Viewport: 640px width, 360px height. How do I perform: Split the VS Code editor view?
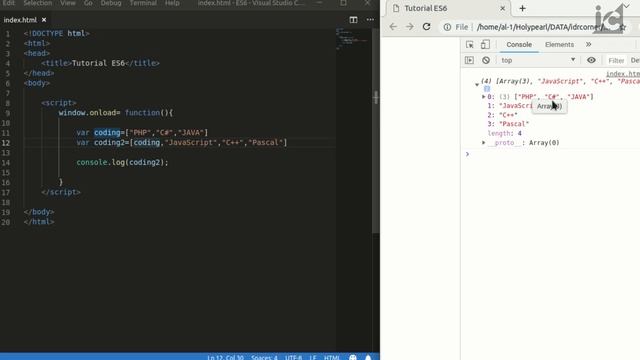point(353,20)
